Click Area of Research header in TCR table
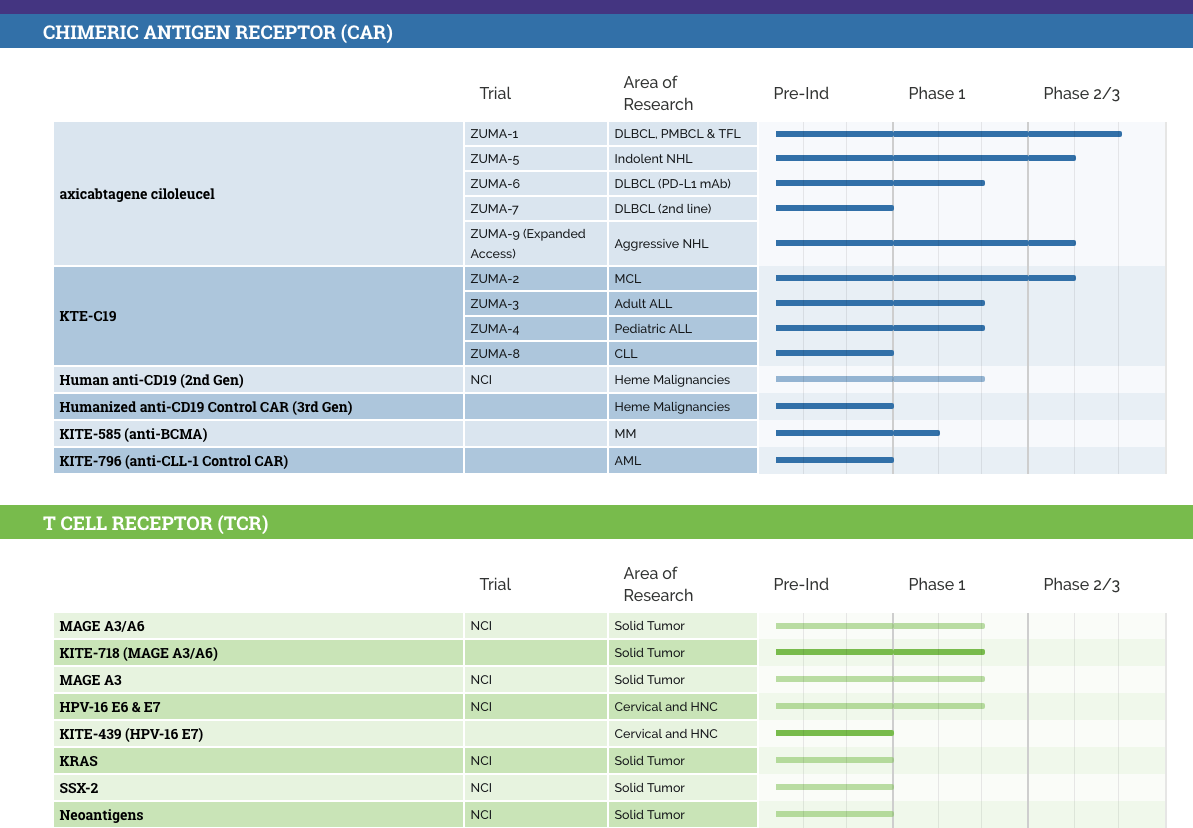This screenshot has width=1193, height=828. (658, 584)
